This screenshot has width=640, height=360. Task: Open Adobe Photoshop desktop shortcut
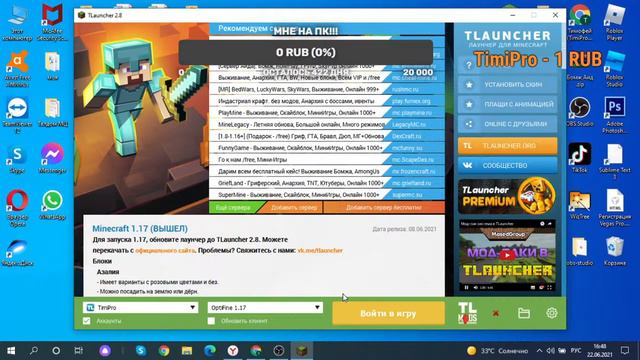pos(614,115)
